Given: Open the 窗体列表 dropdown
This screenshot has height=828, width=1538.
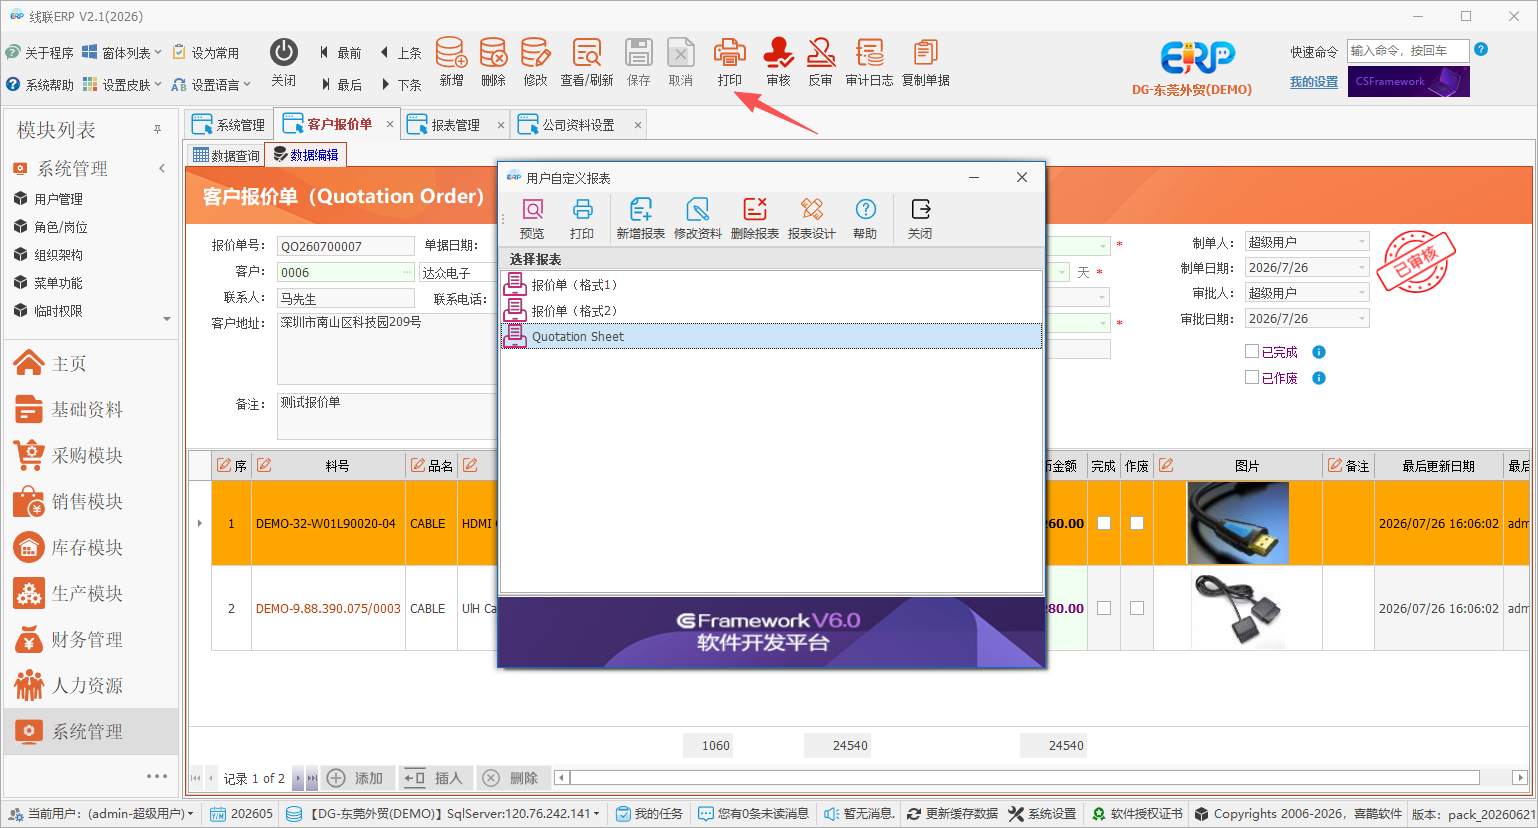Looking at the screenshot, I should (x=122, y=53).
